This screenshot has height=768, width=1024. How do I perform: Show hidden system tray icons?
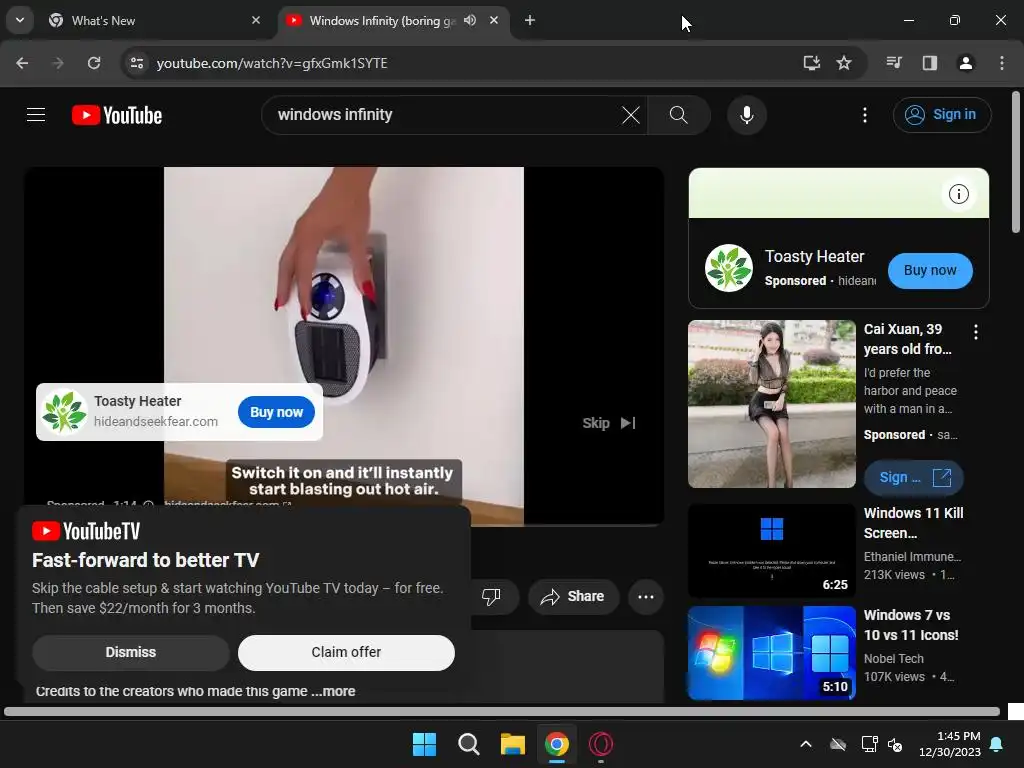click(x=806, y=744)
